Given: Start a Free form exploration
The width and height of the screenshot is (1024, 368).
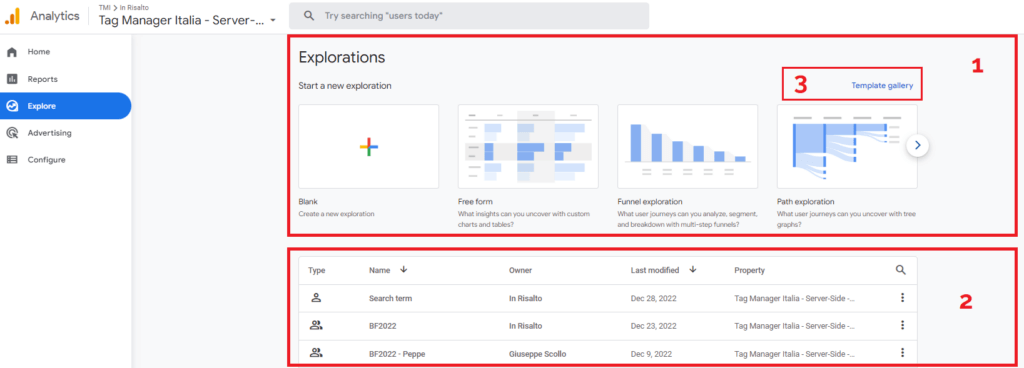Looking at the screenshot, I should (528, 146).
